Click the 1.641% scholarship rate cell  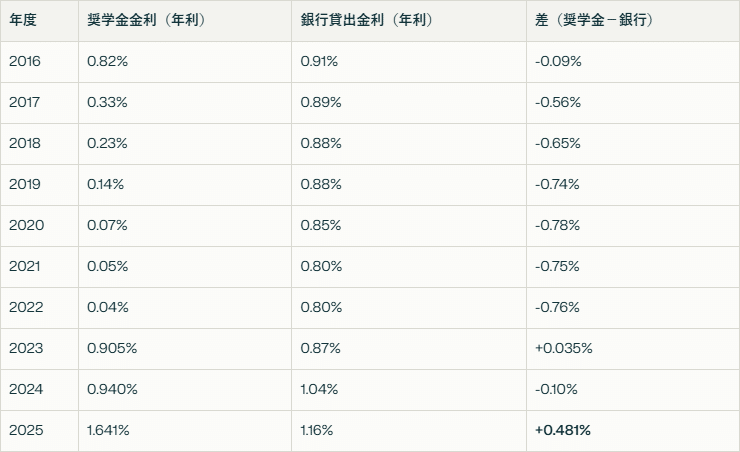[108, 431]
